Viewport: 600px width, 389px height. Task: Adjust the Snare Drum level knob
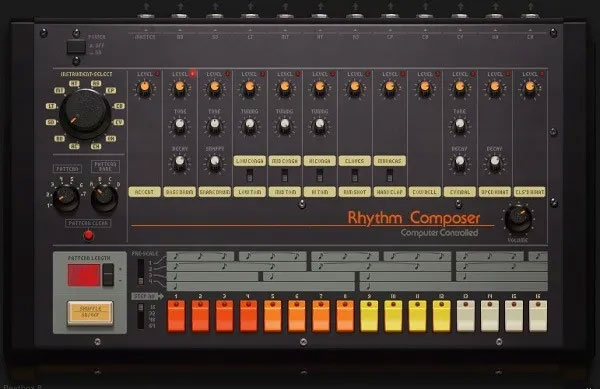[x=215, y=88]
